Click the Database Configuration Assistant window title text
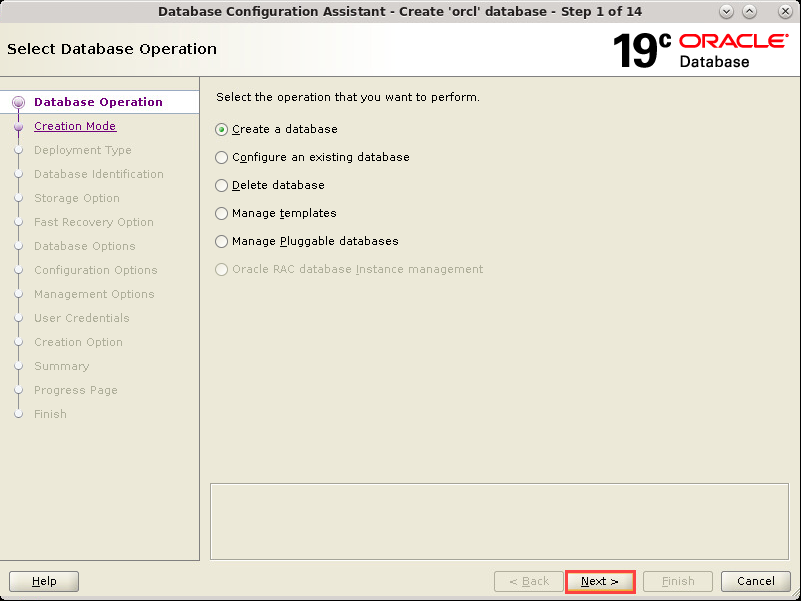This screenshot has height=601, width=801. click(x=400, y=12)
